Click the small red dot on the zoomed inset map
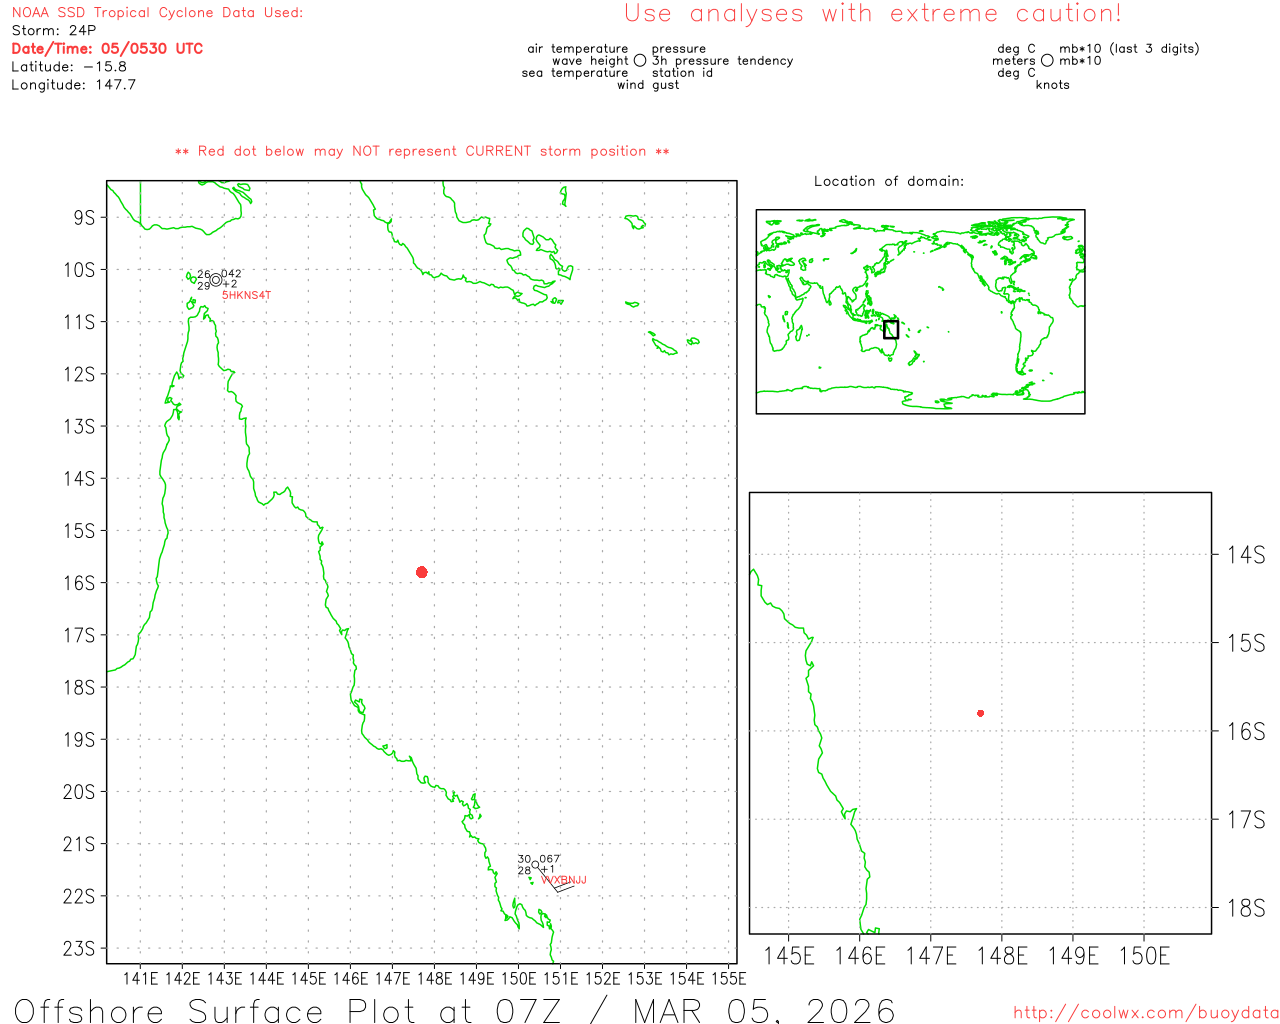 [981, 713]
